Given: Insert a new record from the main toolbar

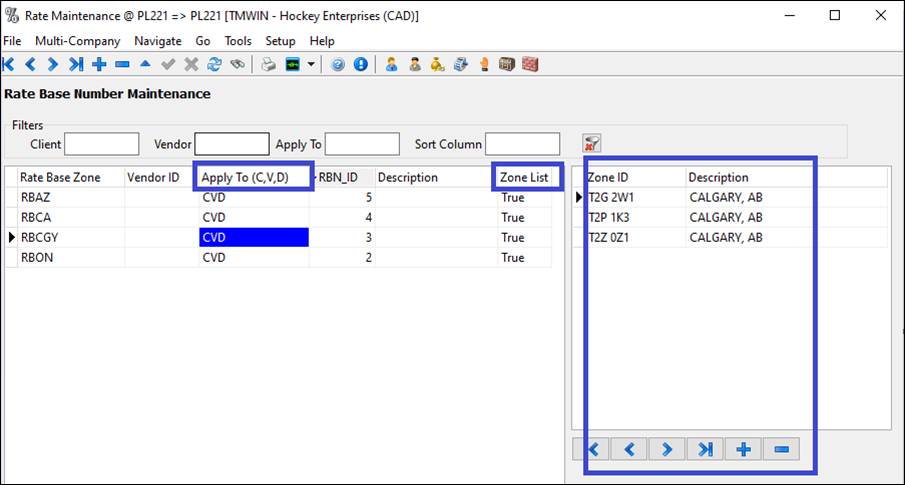Looking at the screenshot, I should 99,64.
